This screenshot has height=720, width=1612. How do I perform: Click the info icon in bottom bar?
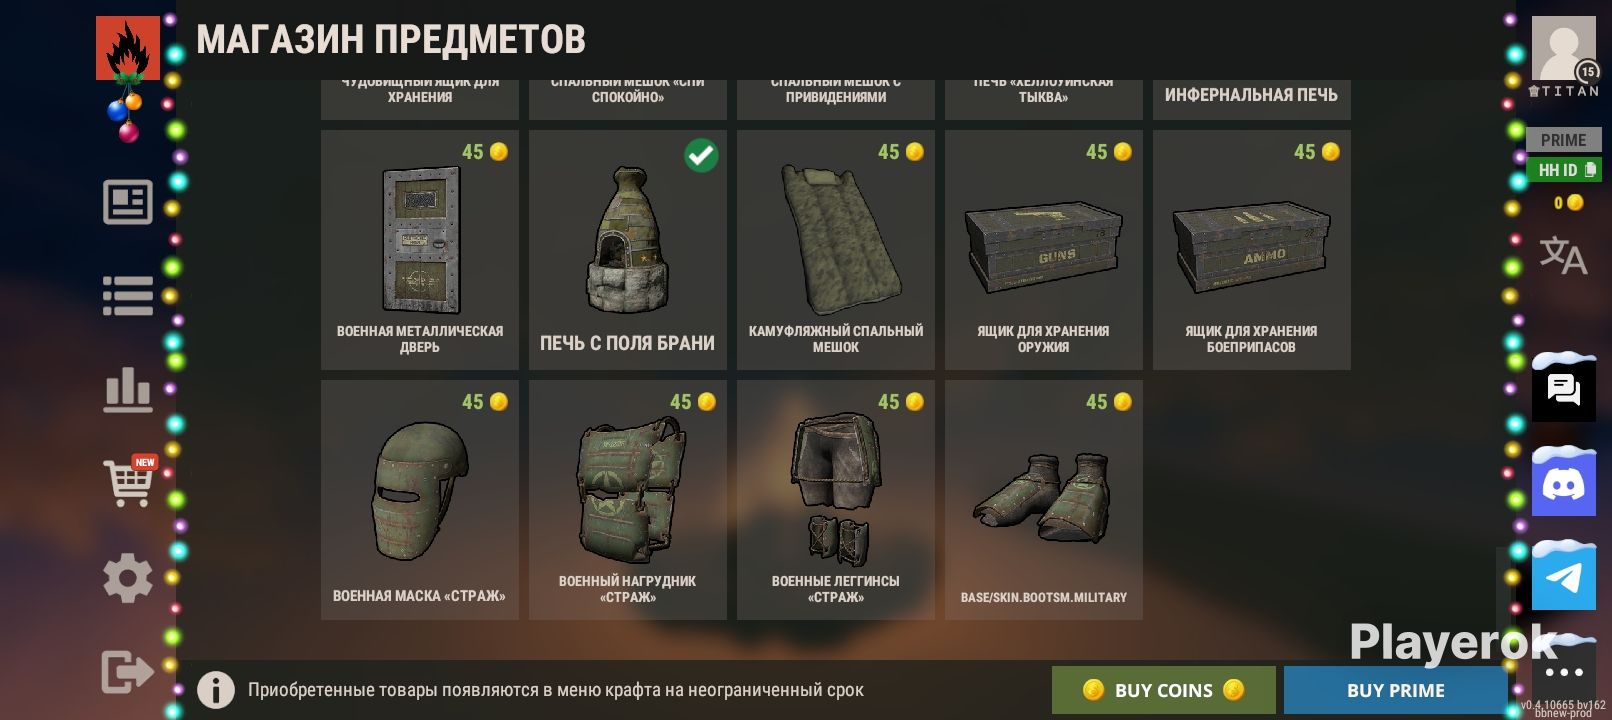pos(216,689)
